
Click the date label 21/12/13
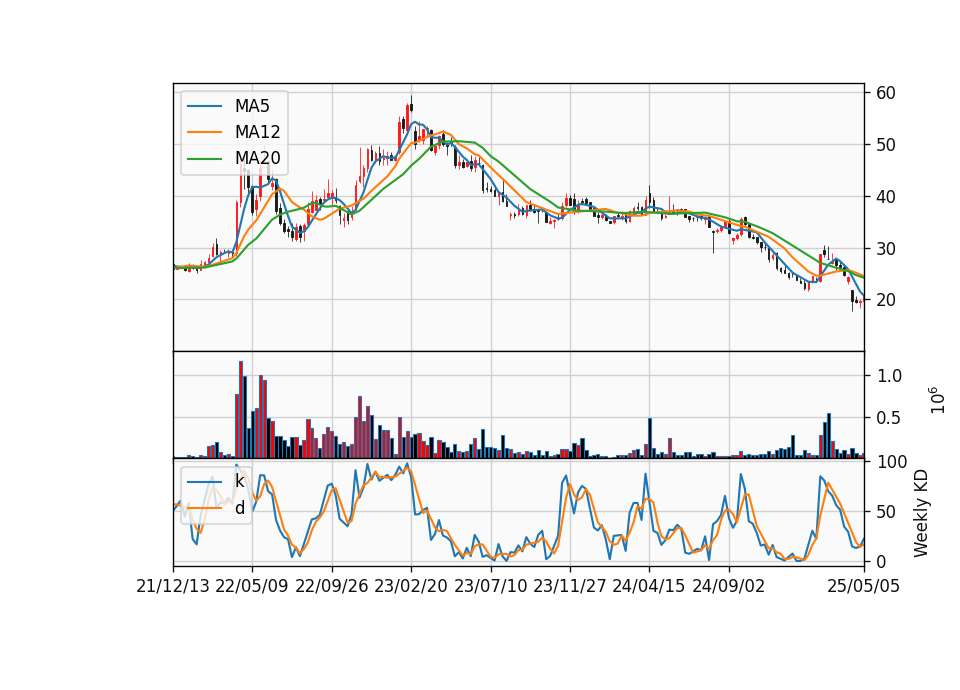click(173, 586)
